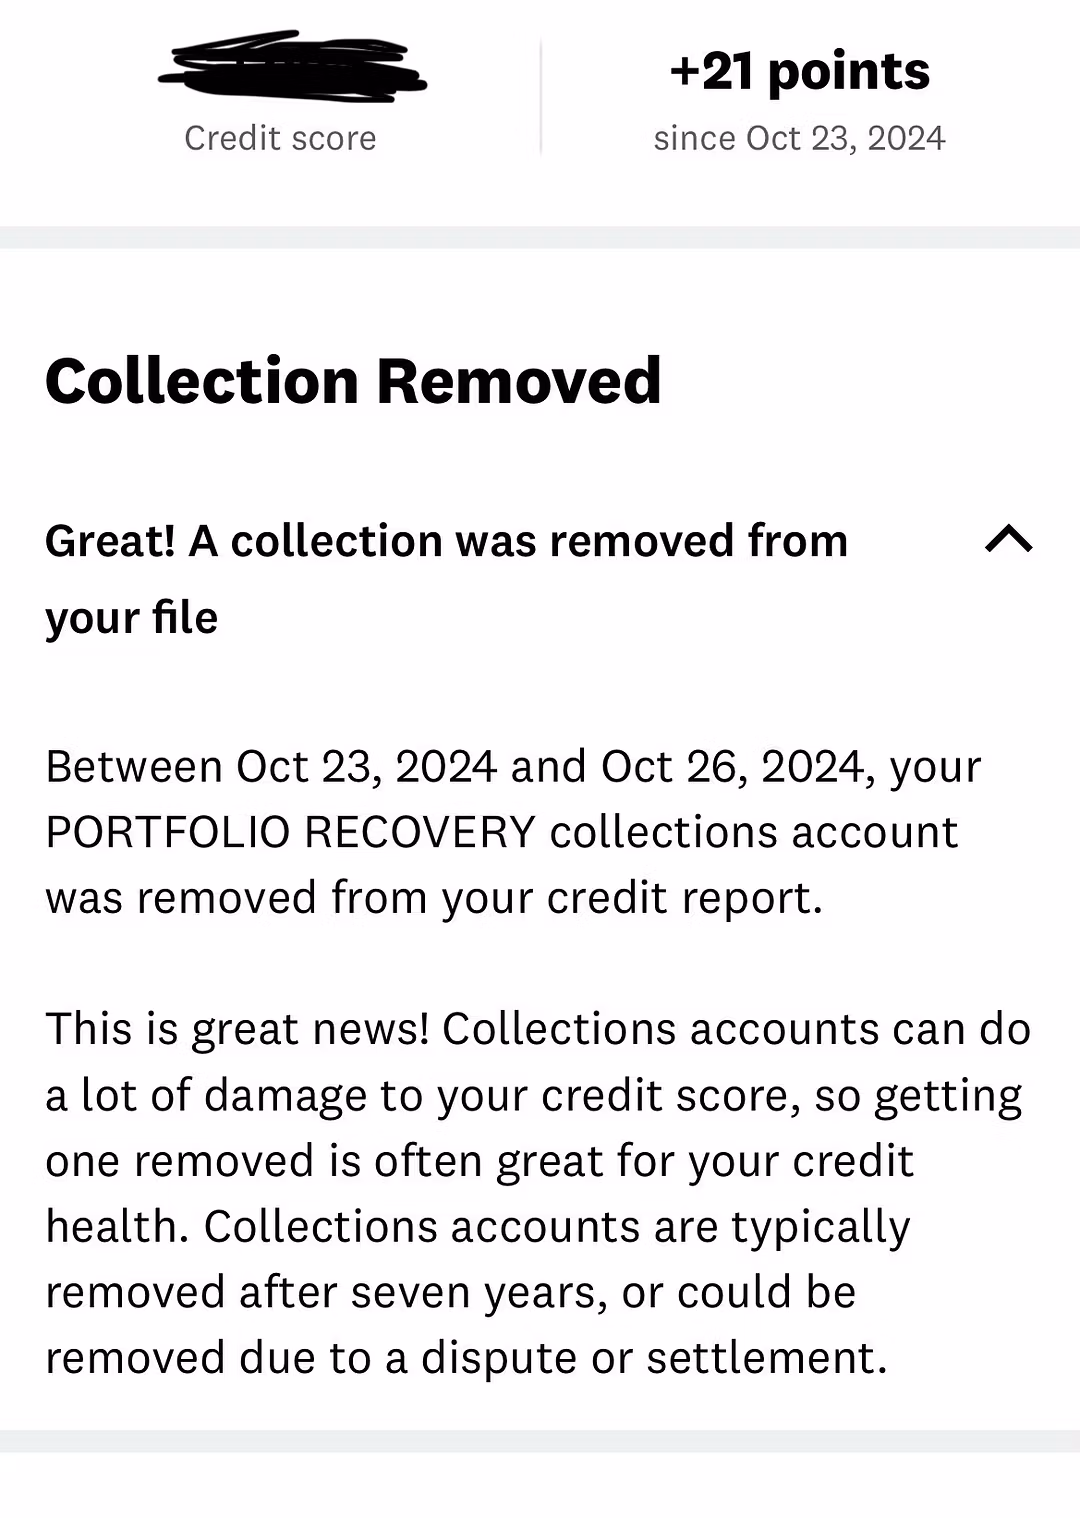1080x1518 pixels.
Task: Tap the "Collection Removed" section heading
Action: (x=353, y=381)
